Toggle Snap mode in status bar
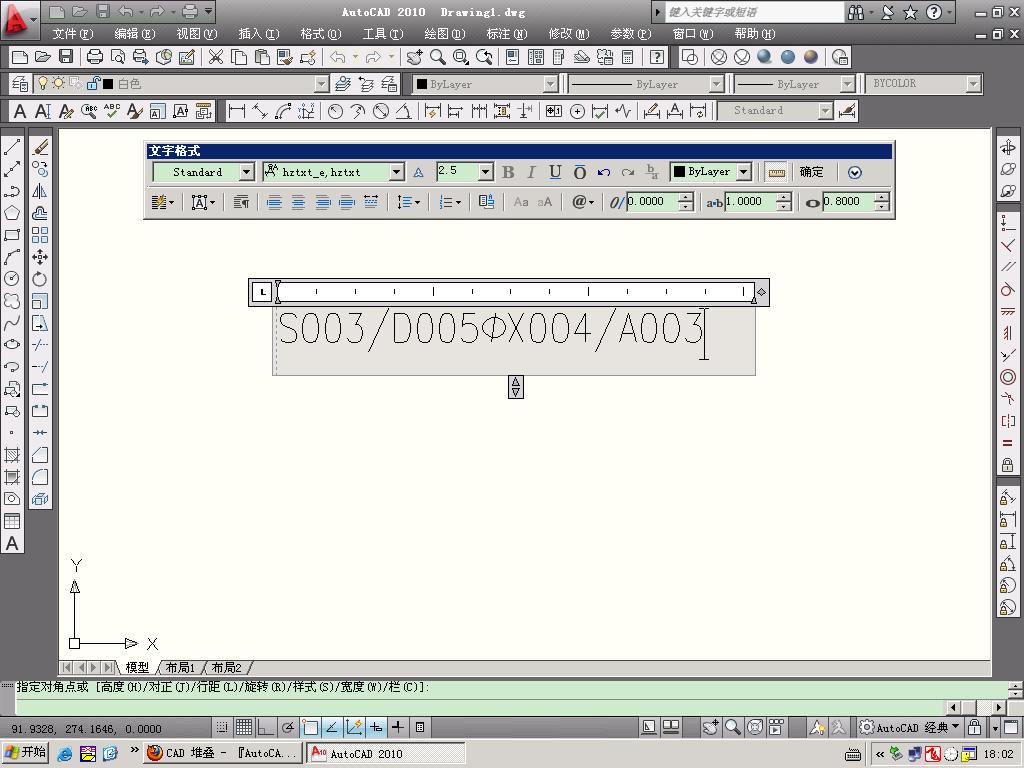The width and height of the screenshot is (1024, 768). [x=222, y=727]
